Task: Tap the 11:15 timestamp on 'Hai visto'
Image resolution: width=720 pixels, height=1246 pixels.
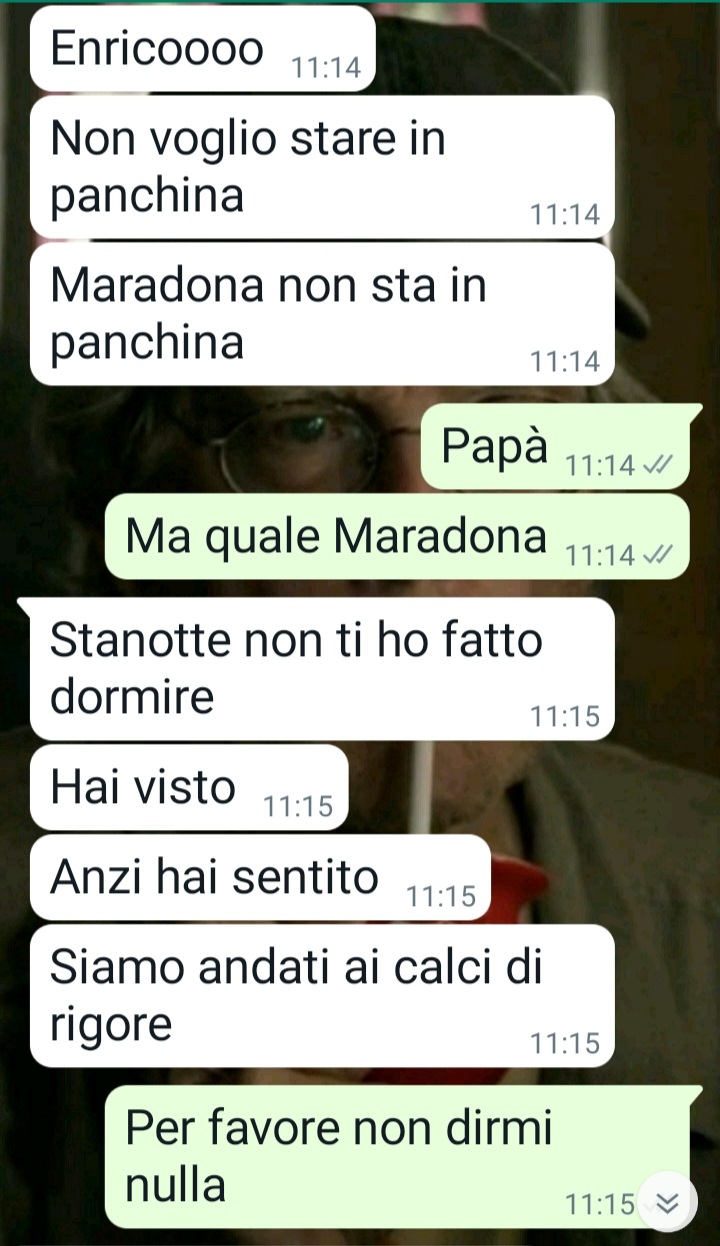Action: pyautogui.click(x=298, y=806)
